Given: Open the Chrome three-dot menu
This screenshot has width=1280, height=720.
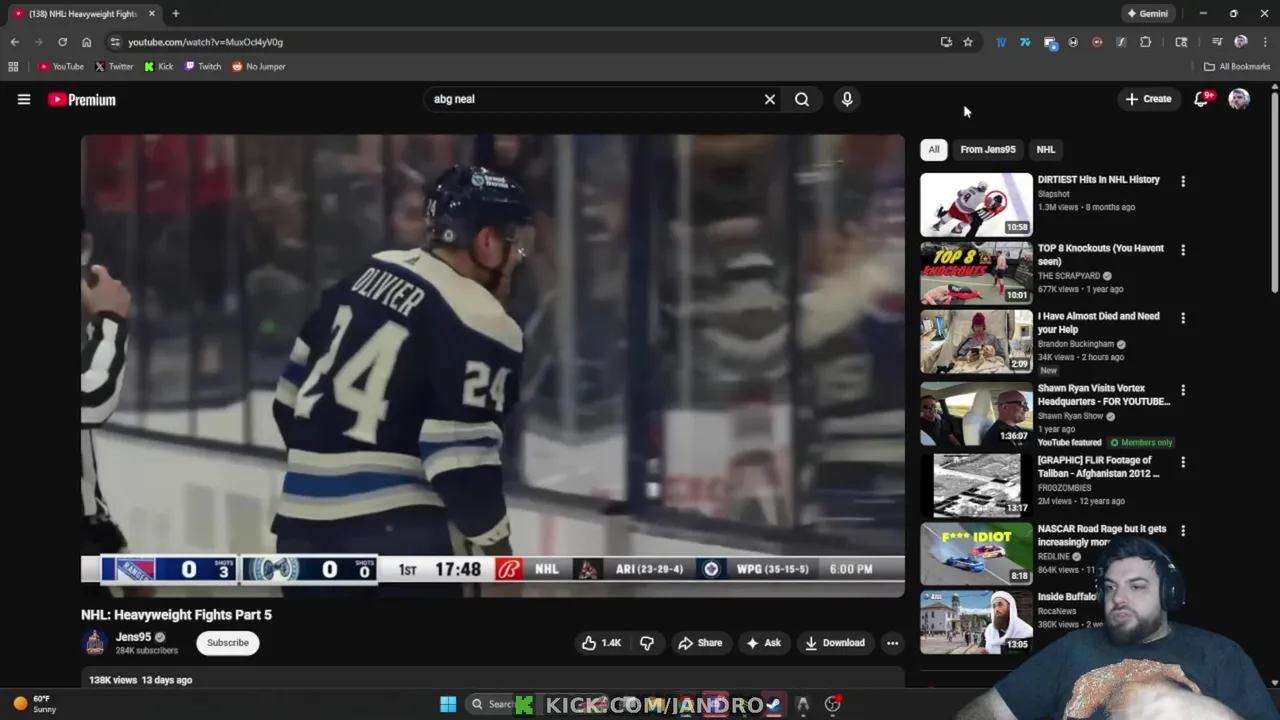Looking at the screenshot, I should (x=1265, y=42).
